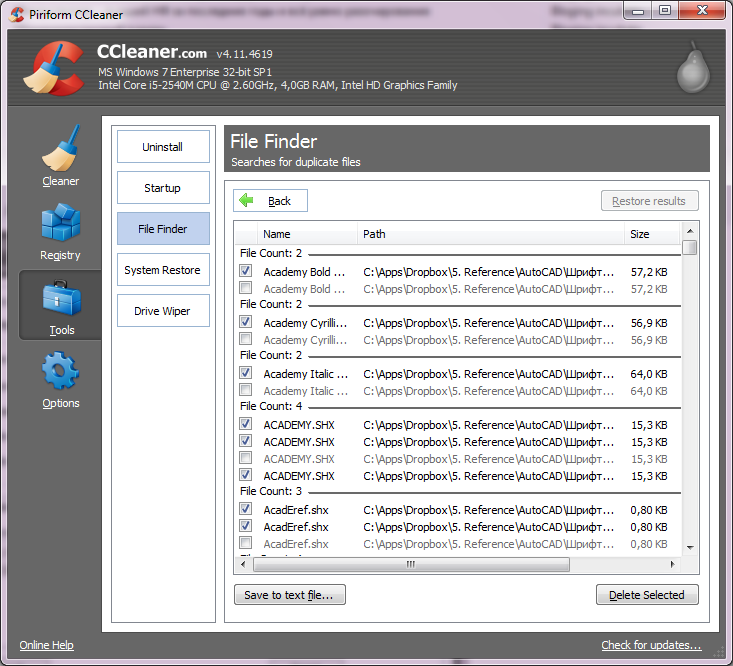
Task: Check the greyed Academy Italic duplicate
Action: coord(245,389)
